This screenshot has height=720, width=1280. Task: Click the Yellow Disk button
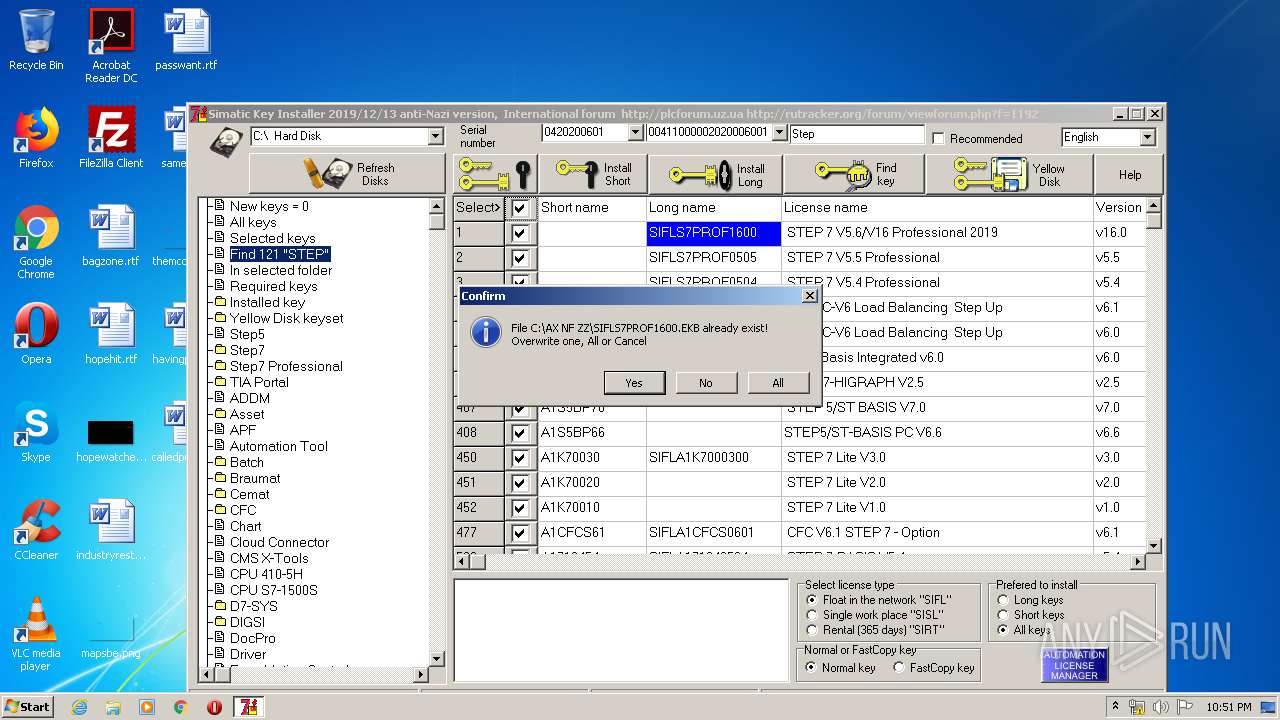(1008, 174)
